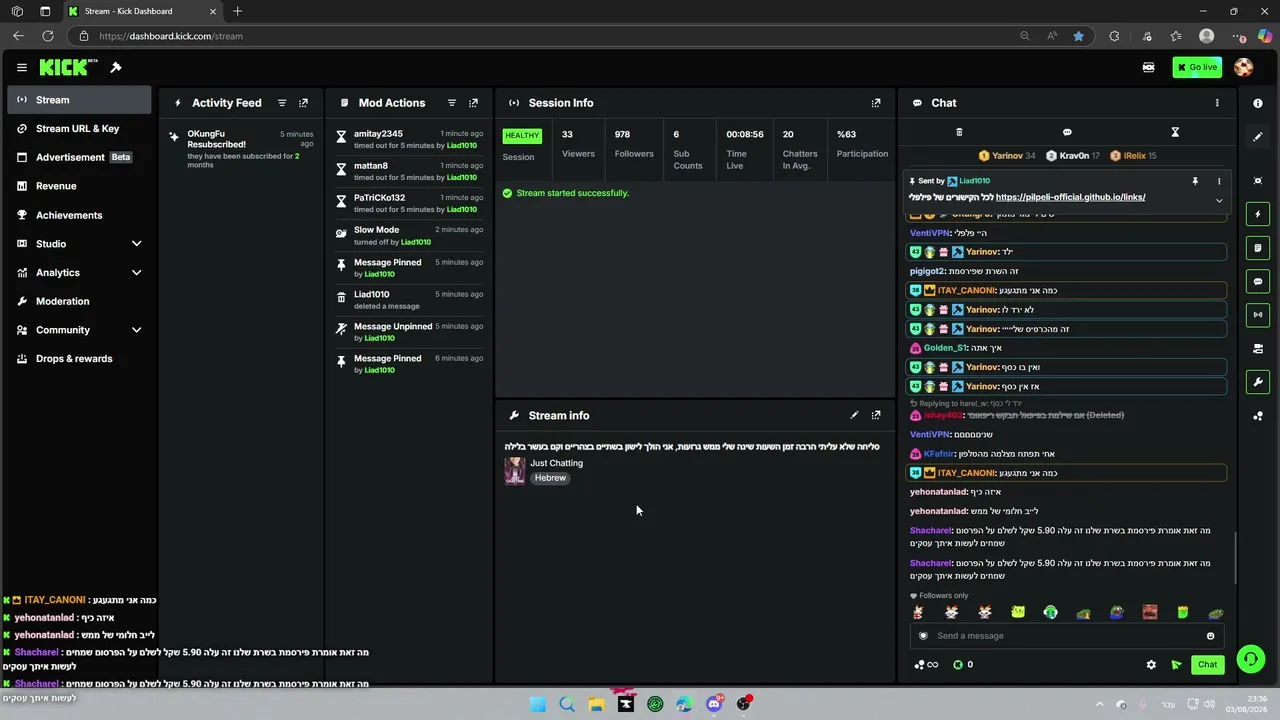The height and width of the screenshot is (720, 1280).
Task: Click the HEALTHY session status badge
Action: [x=522, y=136]
